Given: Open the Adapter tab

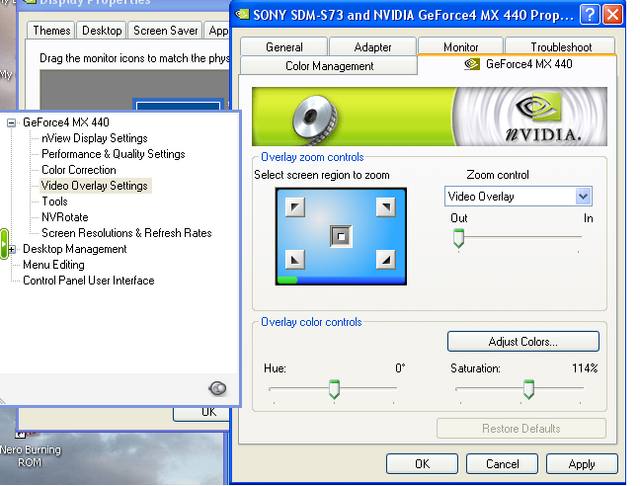Looking at the screenshot, I should coord(373,47).
